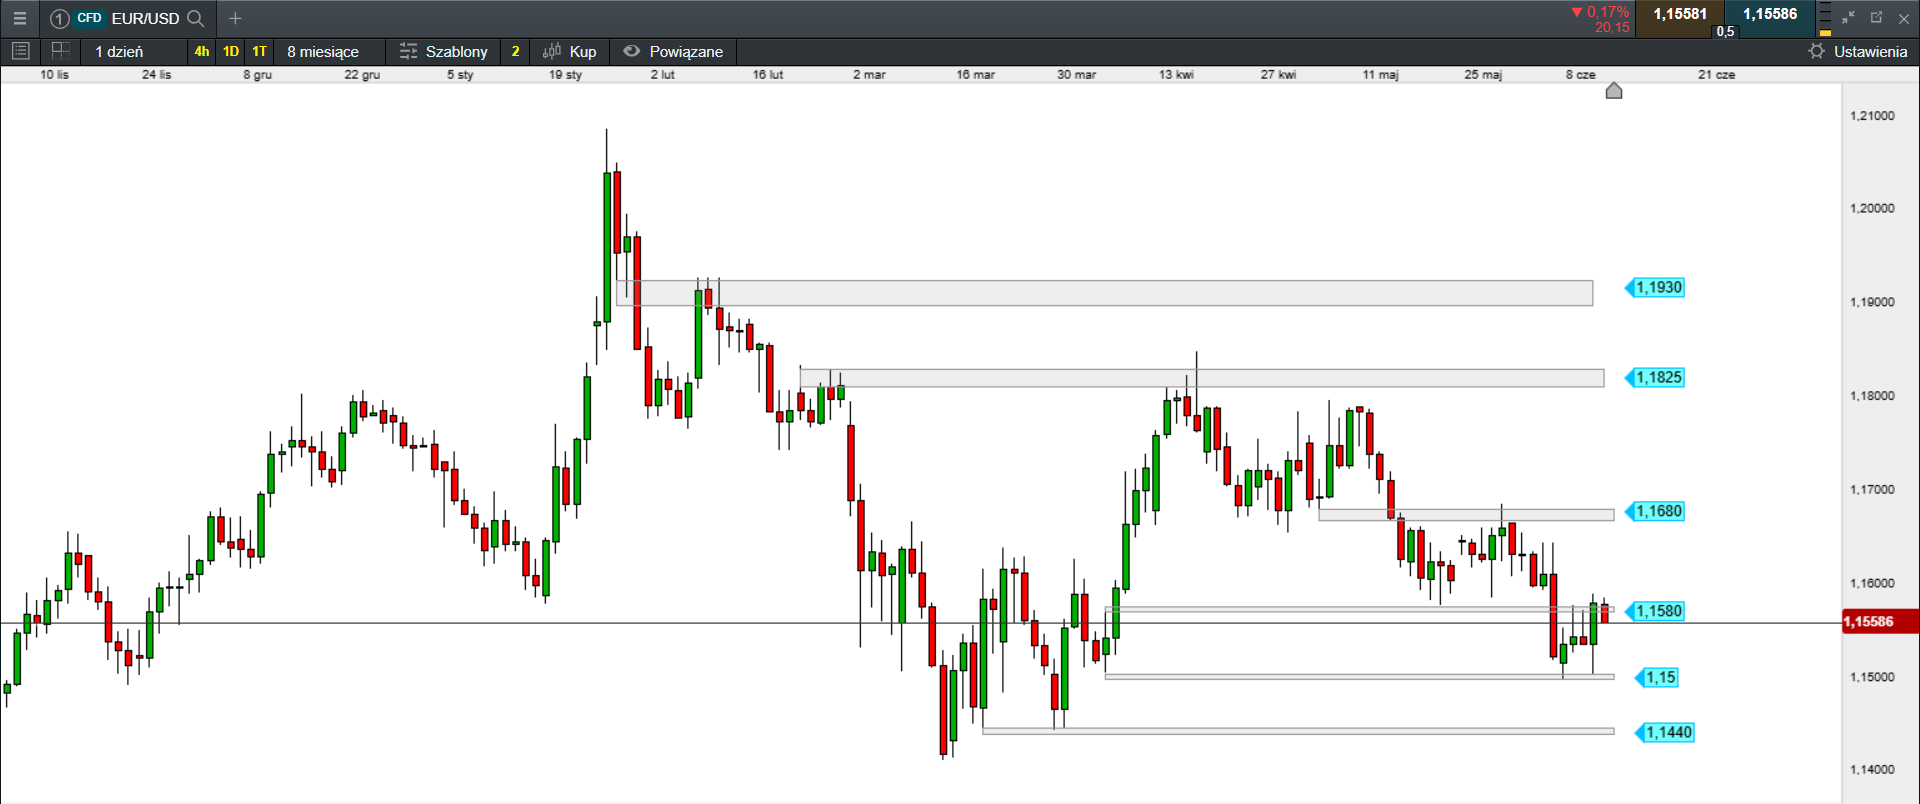Click the market depth bar indicator
This screenshot has height=804, width=1920.
(x=1825, y=19)
